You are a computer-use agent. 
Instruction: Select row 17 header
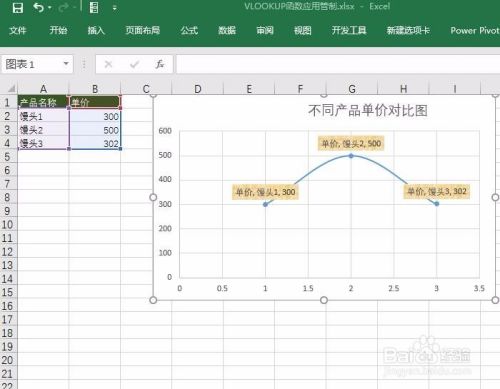click(x=8, y=320)
